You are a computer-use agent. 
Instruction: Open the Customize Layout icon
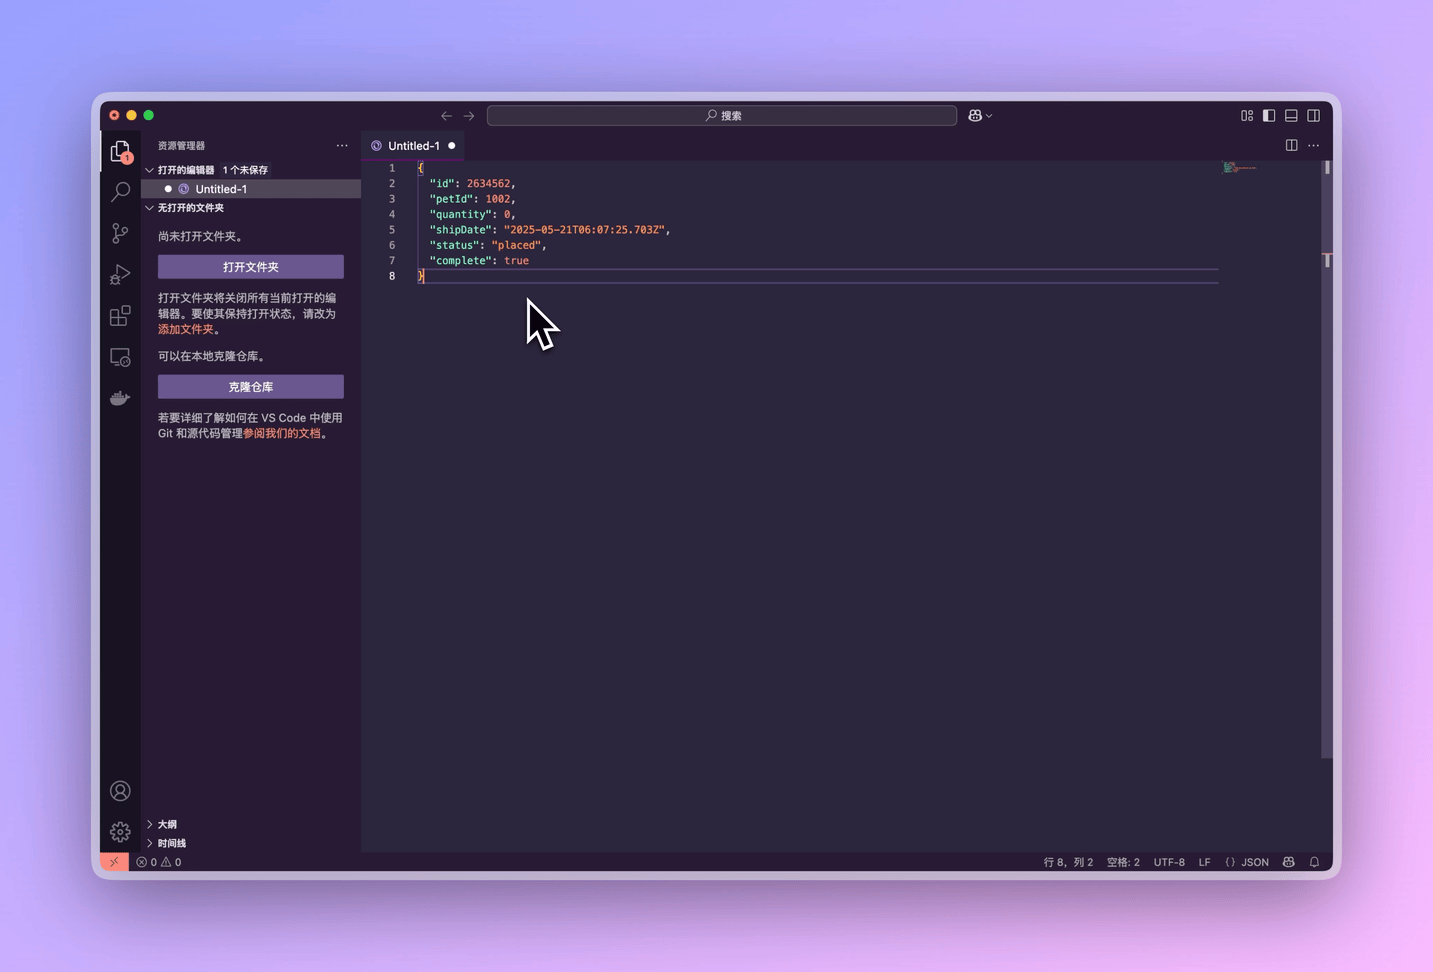(1247, 116)
